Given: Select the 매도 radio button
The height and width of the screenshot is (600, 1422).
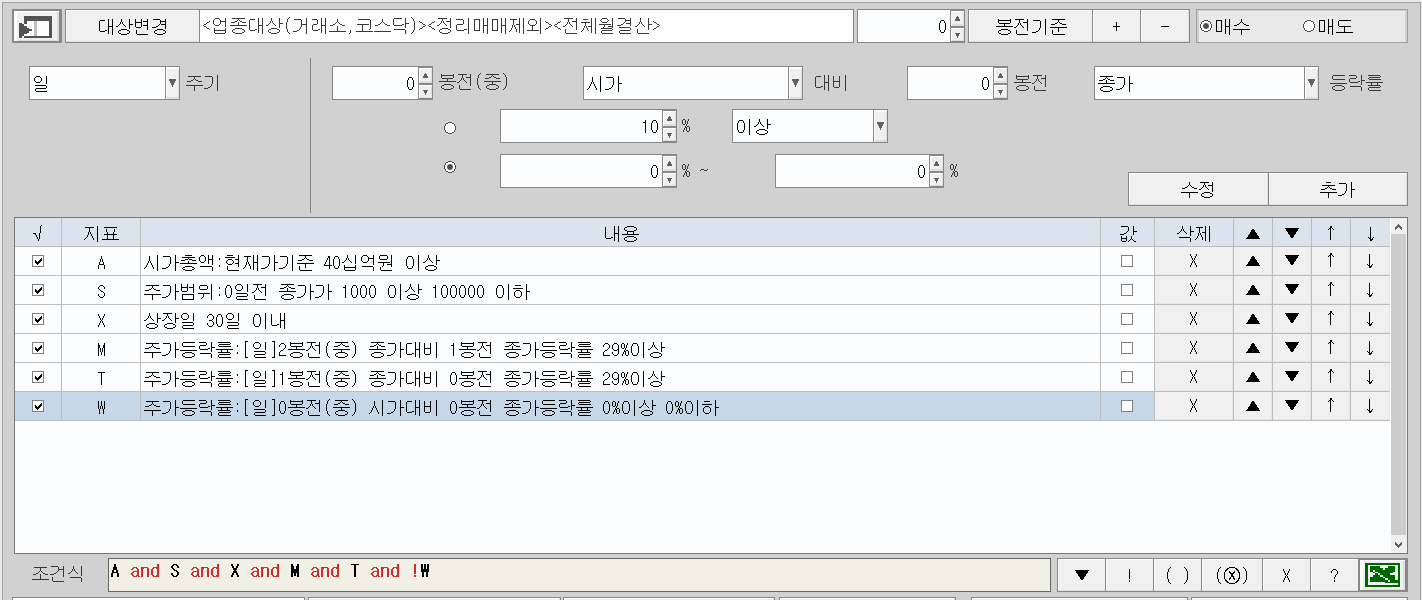Looking at the screenshot, I should coord(1309,27).
